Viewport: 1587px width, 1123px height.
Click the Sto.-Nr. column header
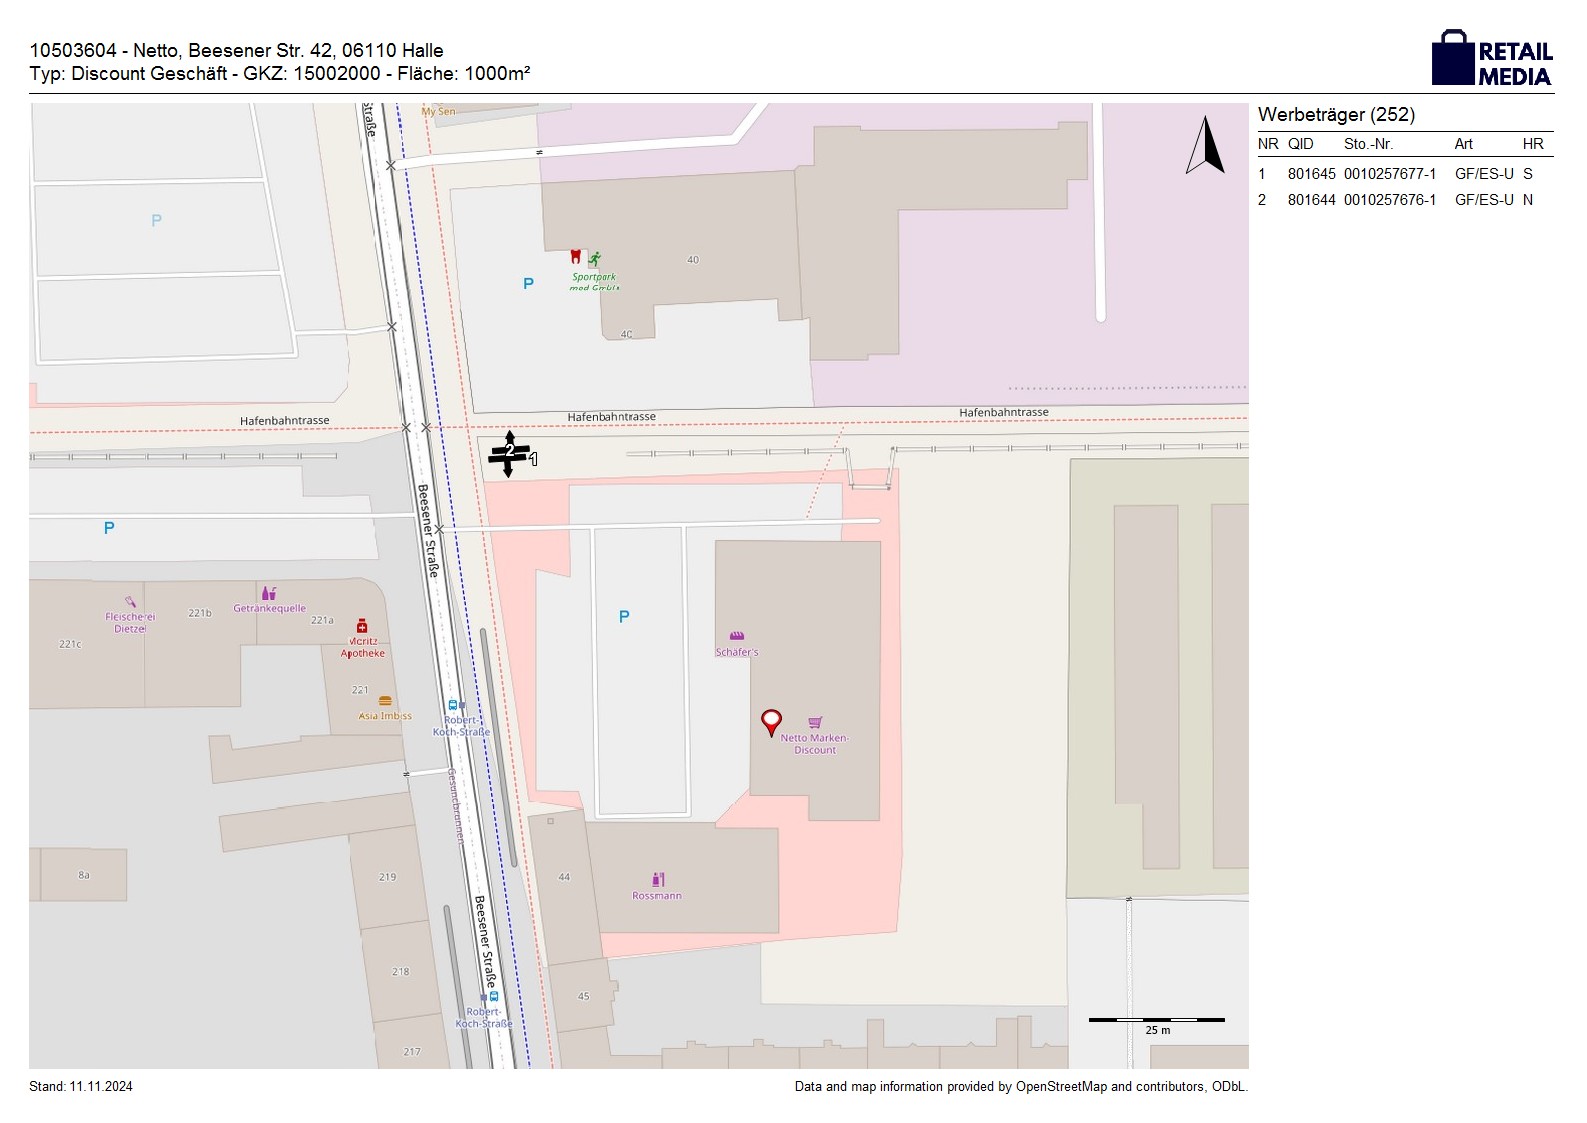pos(1368,144)
